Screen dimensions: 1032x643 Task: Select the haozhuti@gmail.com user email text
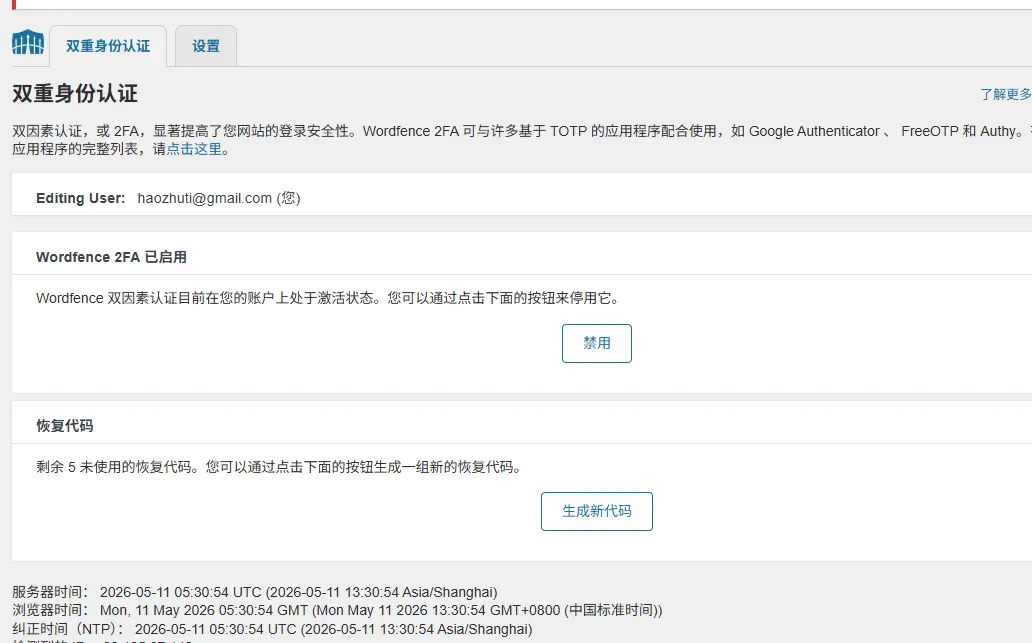tap(205, 198)
